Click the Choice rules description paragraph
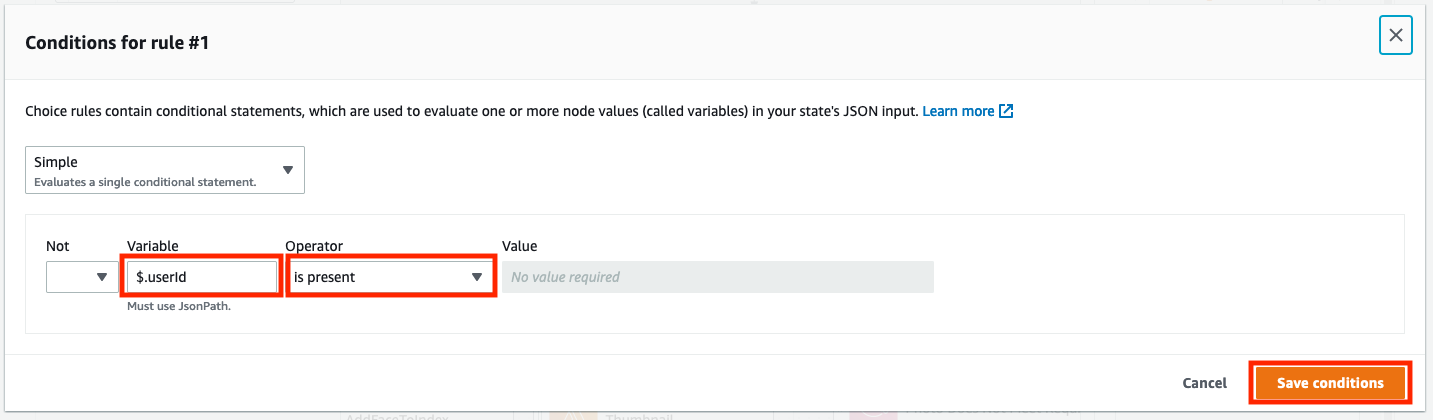1433x420 pixels. click(x=471, y=111)
